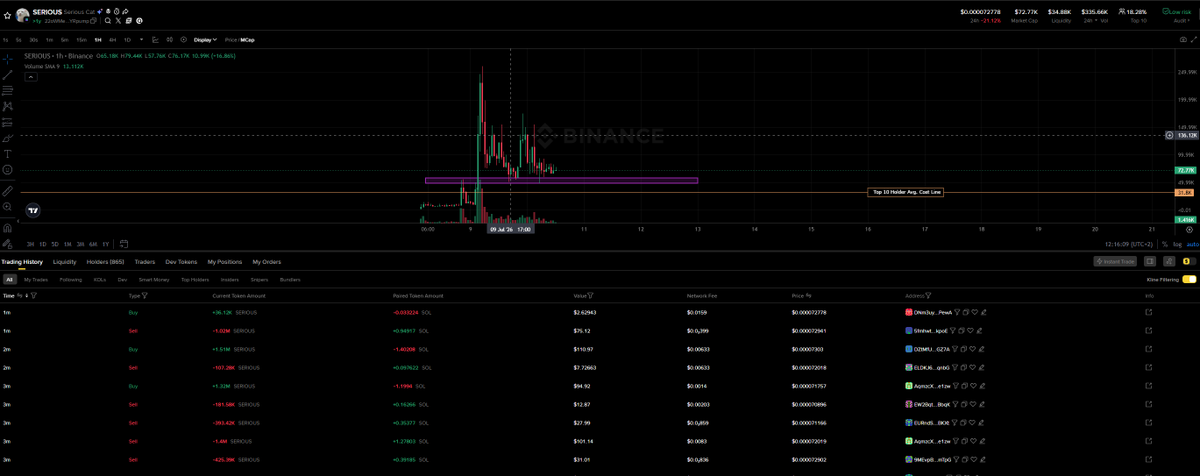Switch to the Dev Tokens tab
The image size is (1200, 476).
point(181,262)
